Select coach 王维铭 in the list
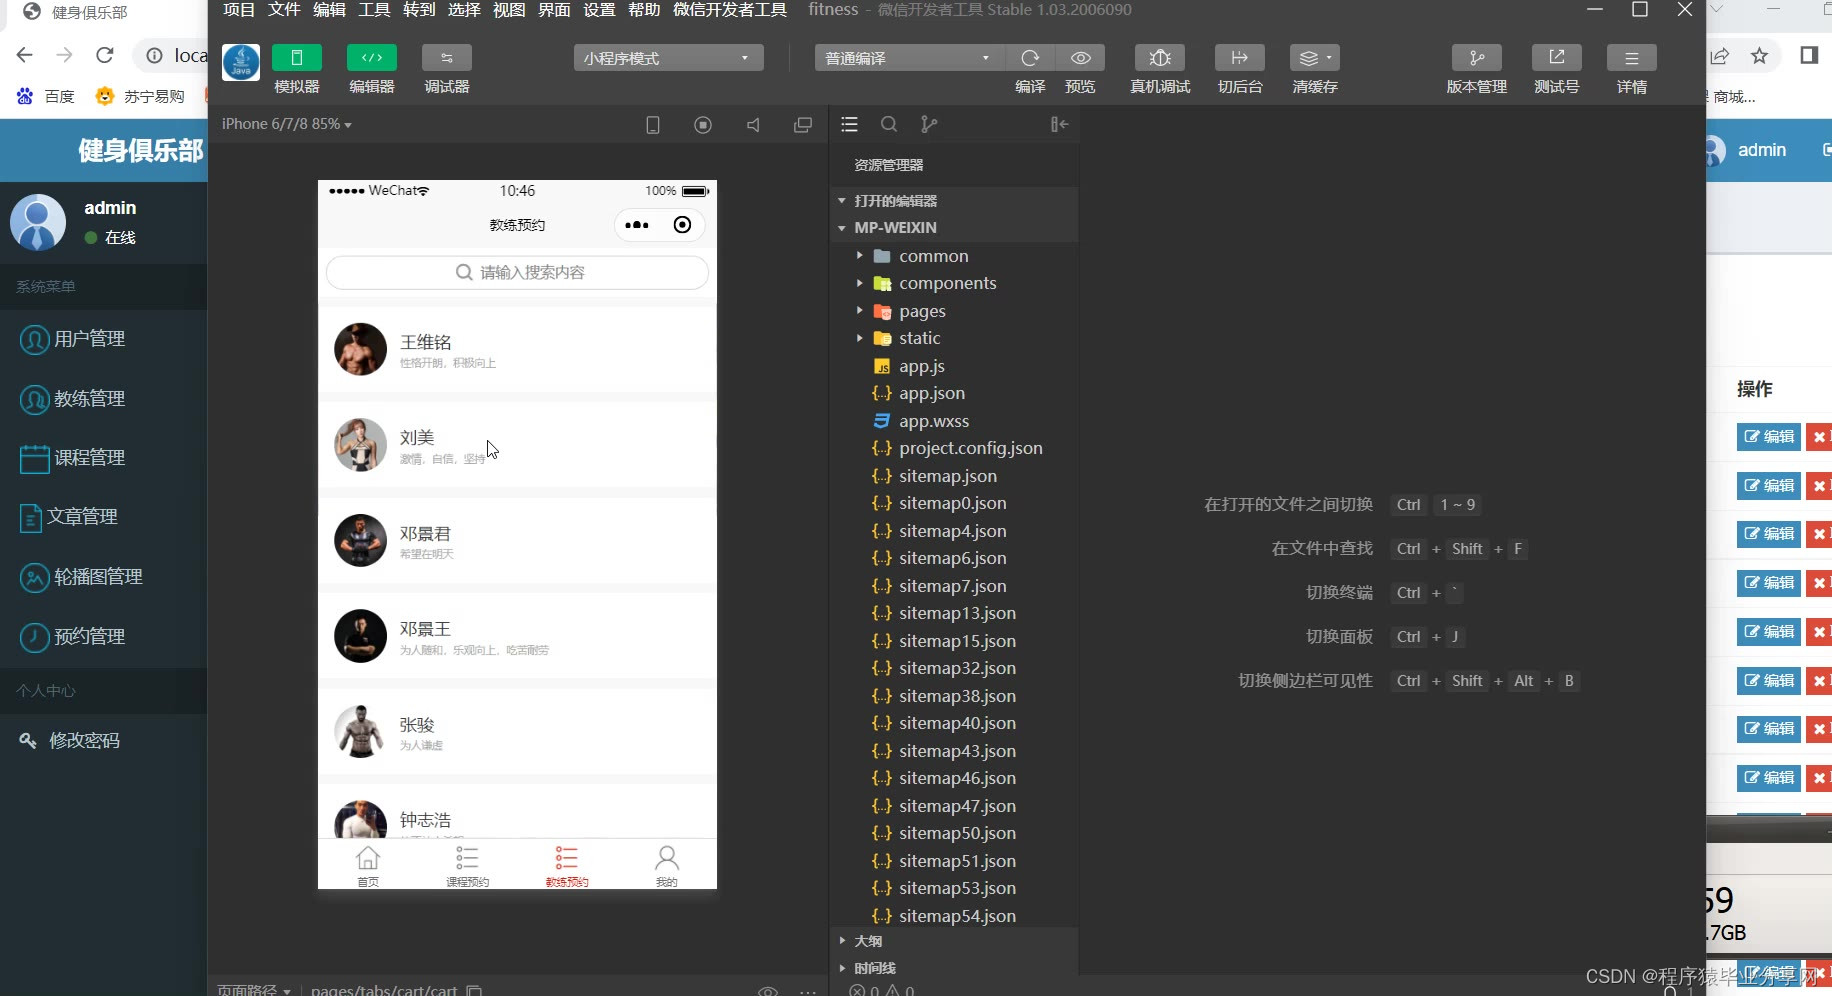Image resolution: width=1832 pixels, height=996 pixels. click(517, 350)
